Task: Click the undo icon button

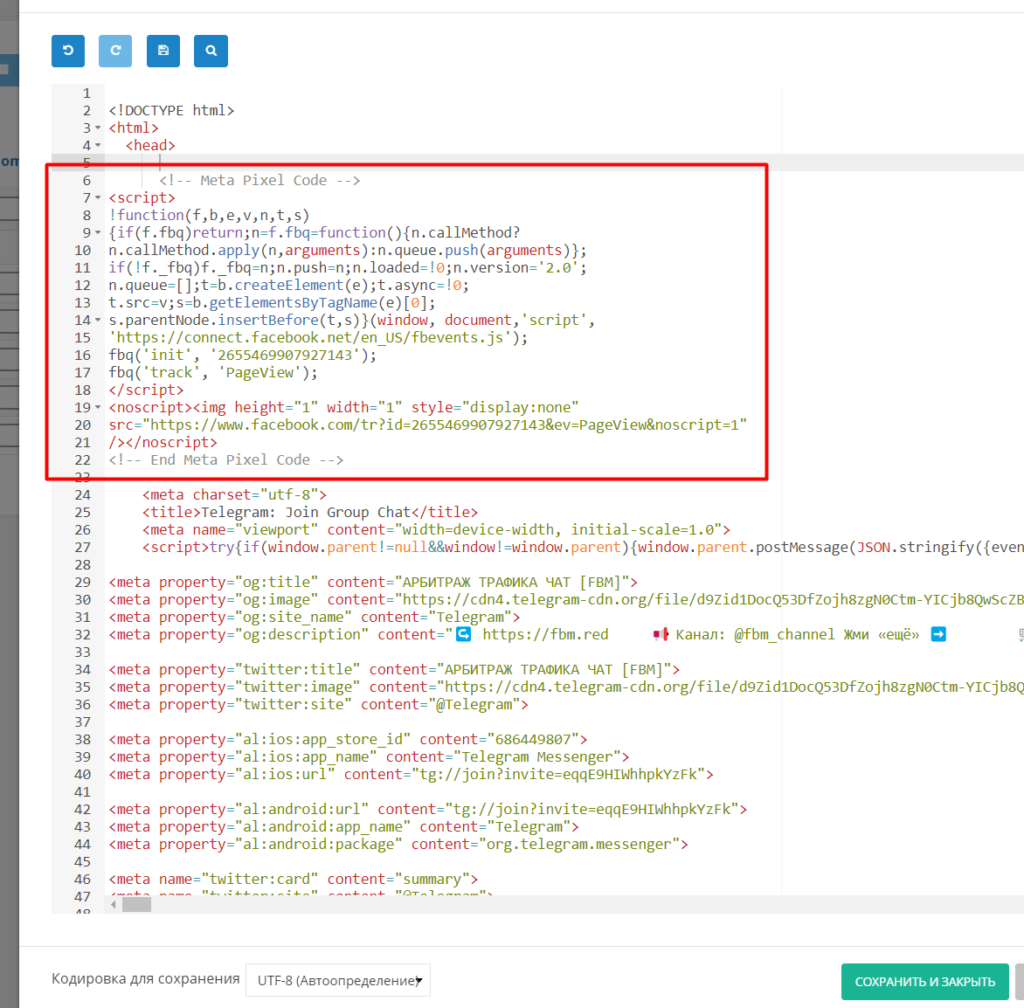Action: coord(68,51)
